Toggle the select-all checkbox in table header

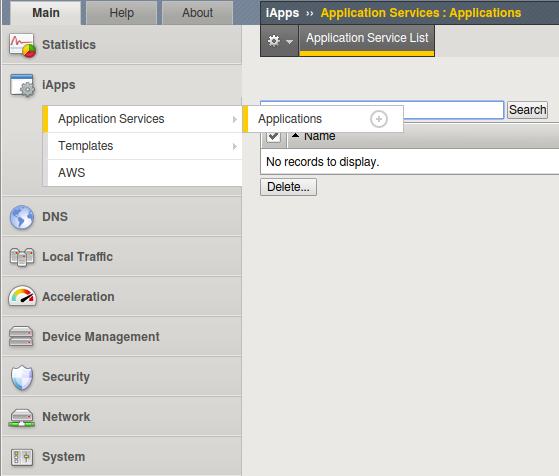(273, 137)
